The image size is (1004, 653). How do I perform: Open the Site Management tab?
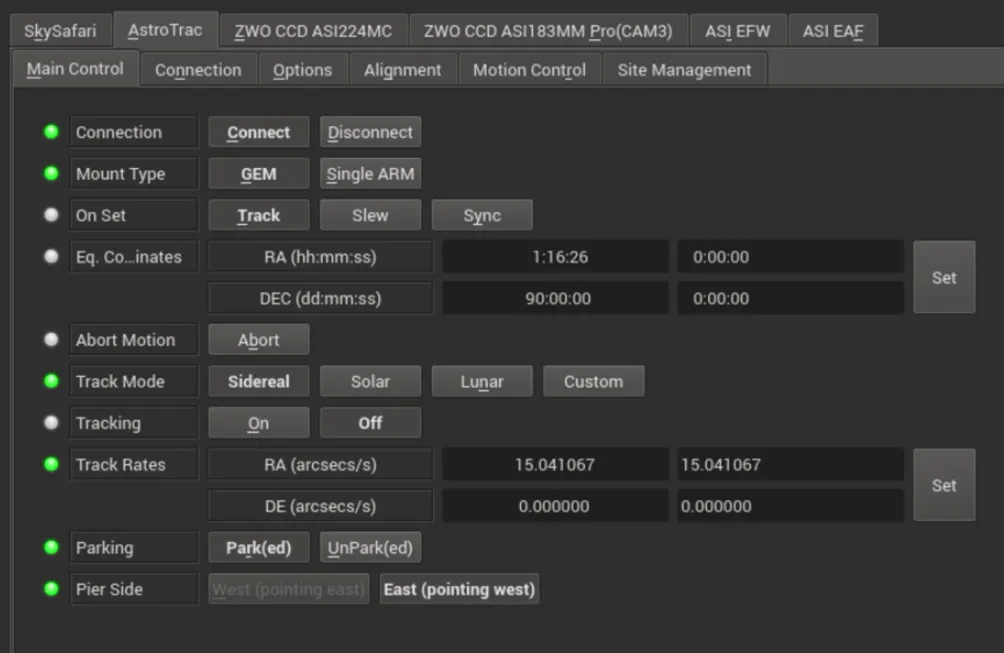(x=684, y=70)
